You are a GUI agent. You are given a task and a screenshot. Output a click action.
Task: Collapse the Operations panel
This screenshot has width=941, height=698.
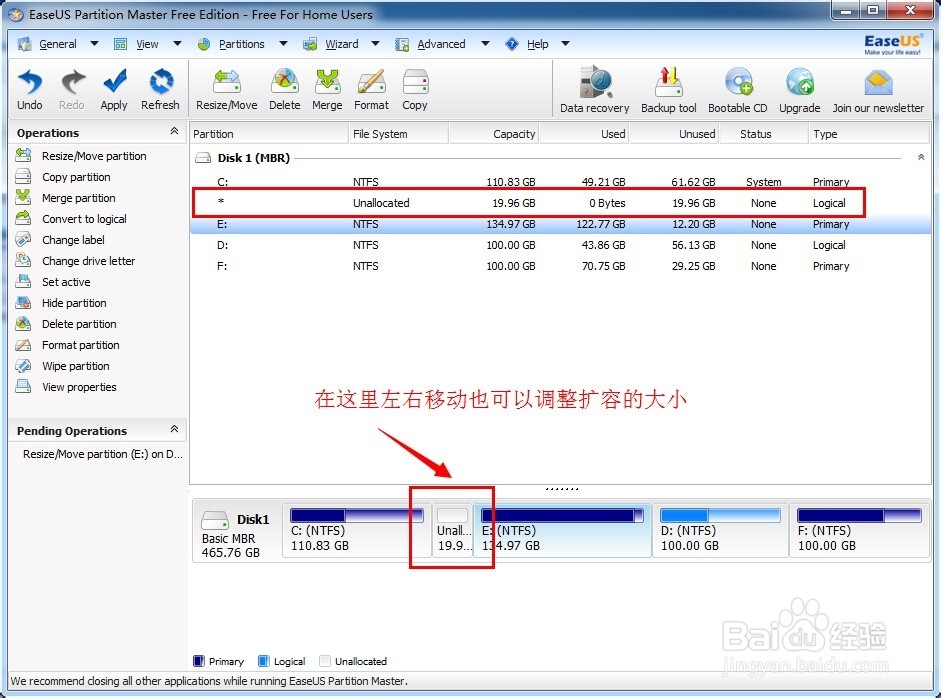click(x=174, y=131)
